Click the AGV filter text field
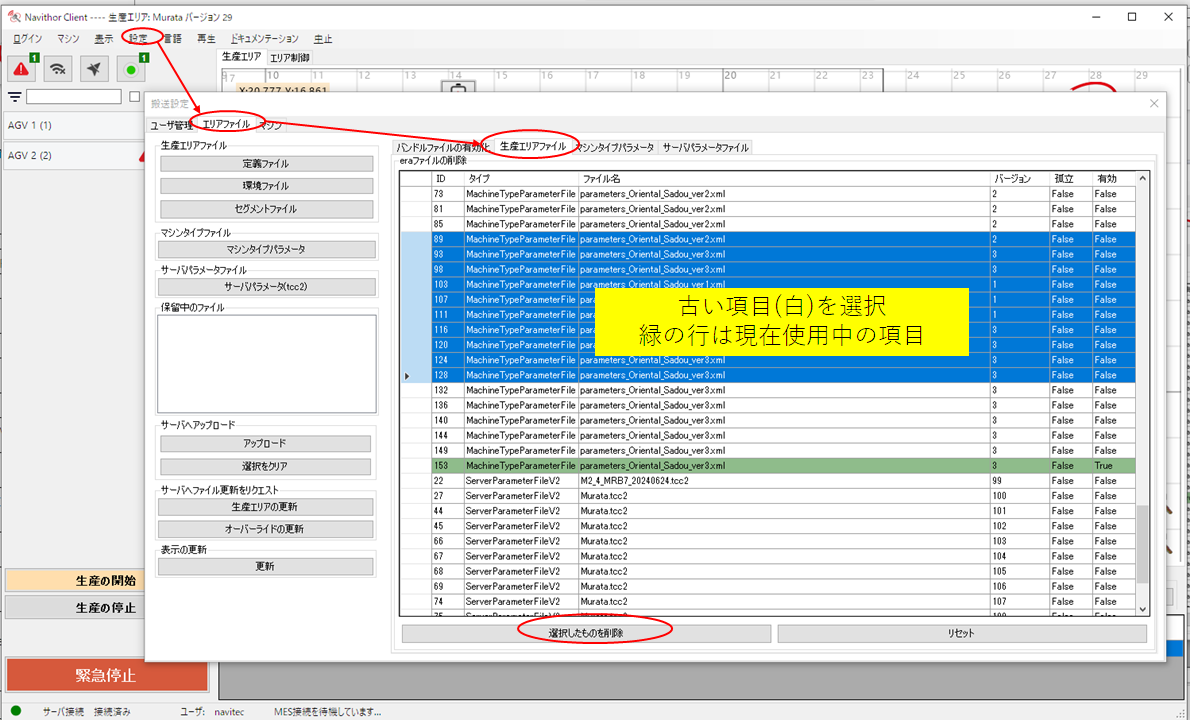 (75, 97)
